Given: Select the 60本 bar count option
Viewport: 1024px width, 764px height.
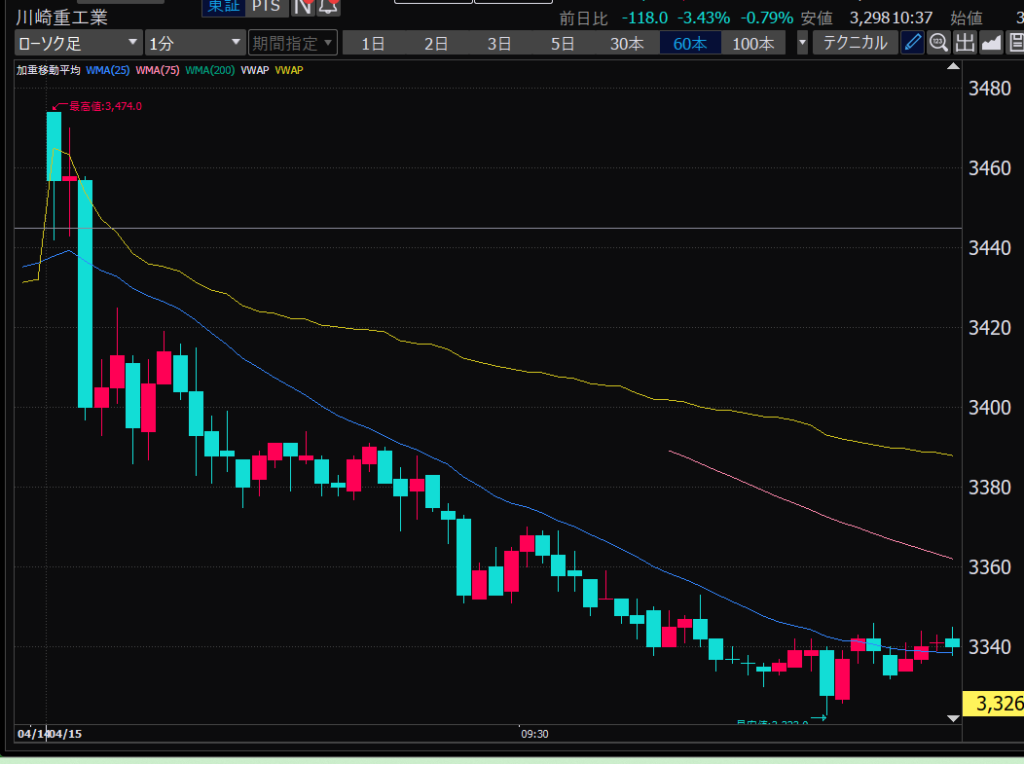Looking at the screenshot, I should (690, 43).
